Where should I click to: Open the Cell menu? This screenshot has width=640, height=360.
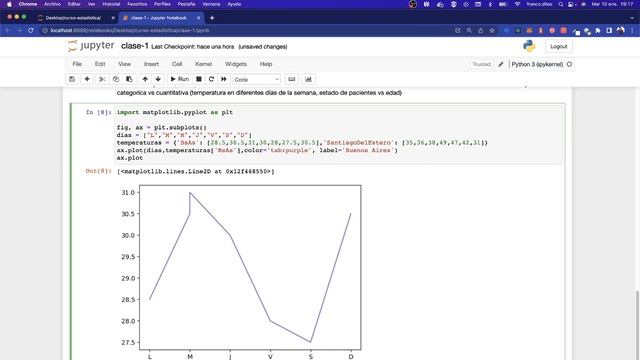[177, 64]
